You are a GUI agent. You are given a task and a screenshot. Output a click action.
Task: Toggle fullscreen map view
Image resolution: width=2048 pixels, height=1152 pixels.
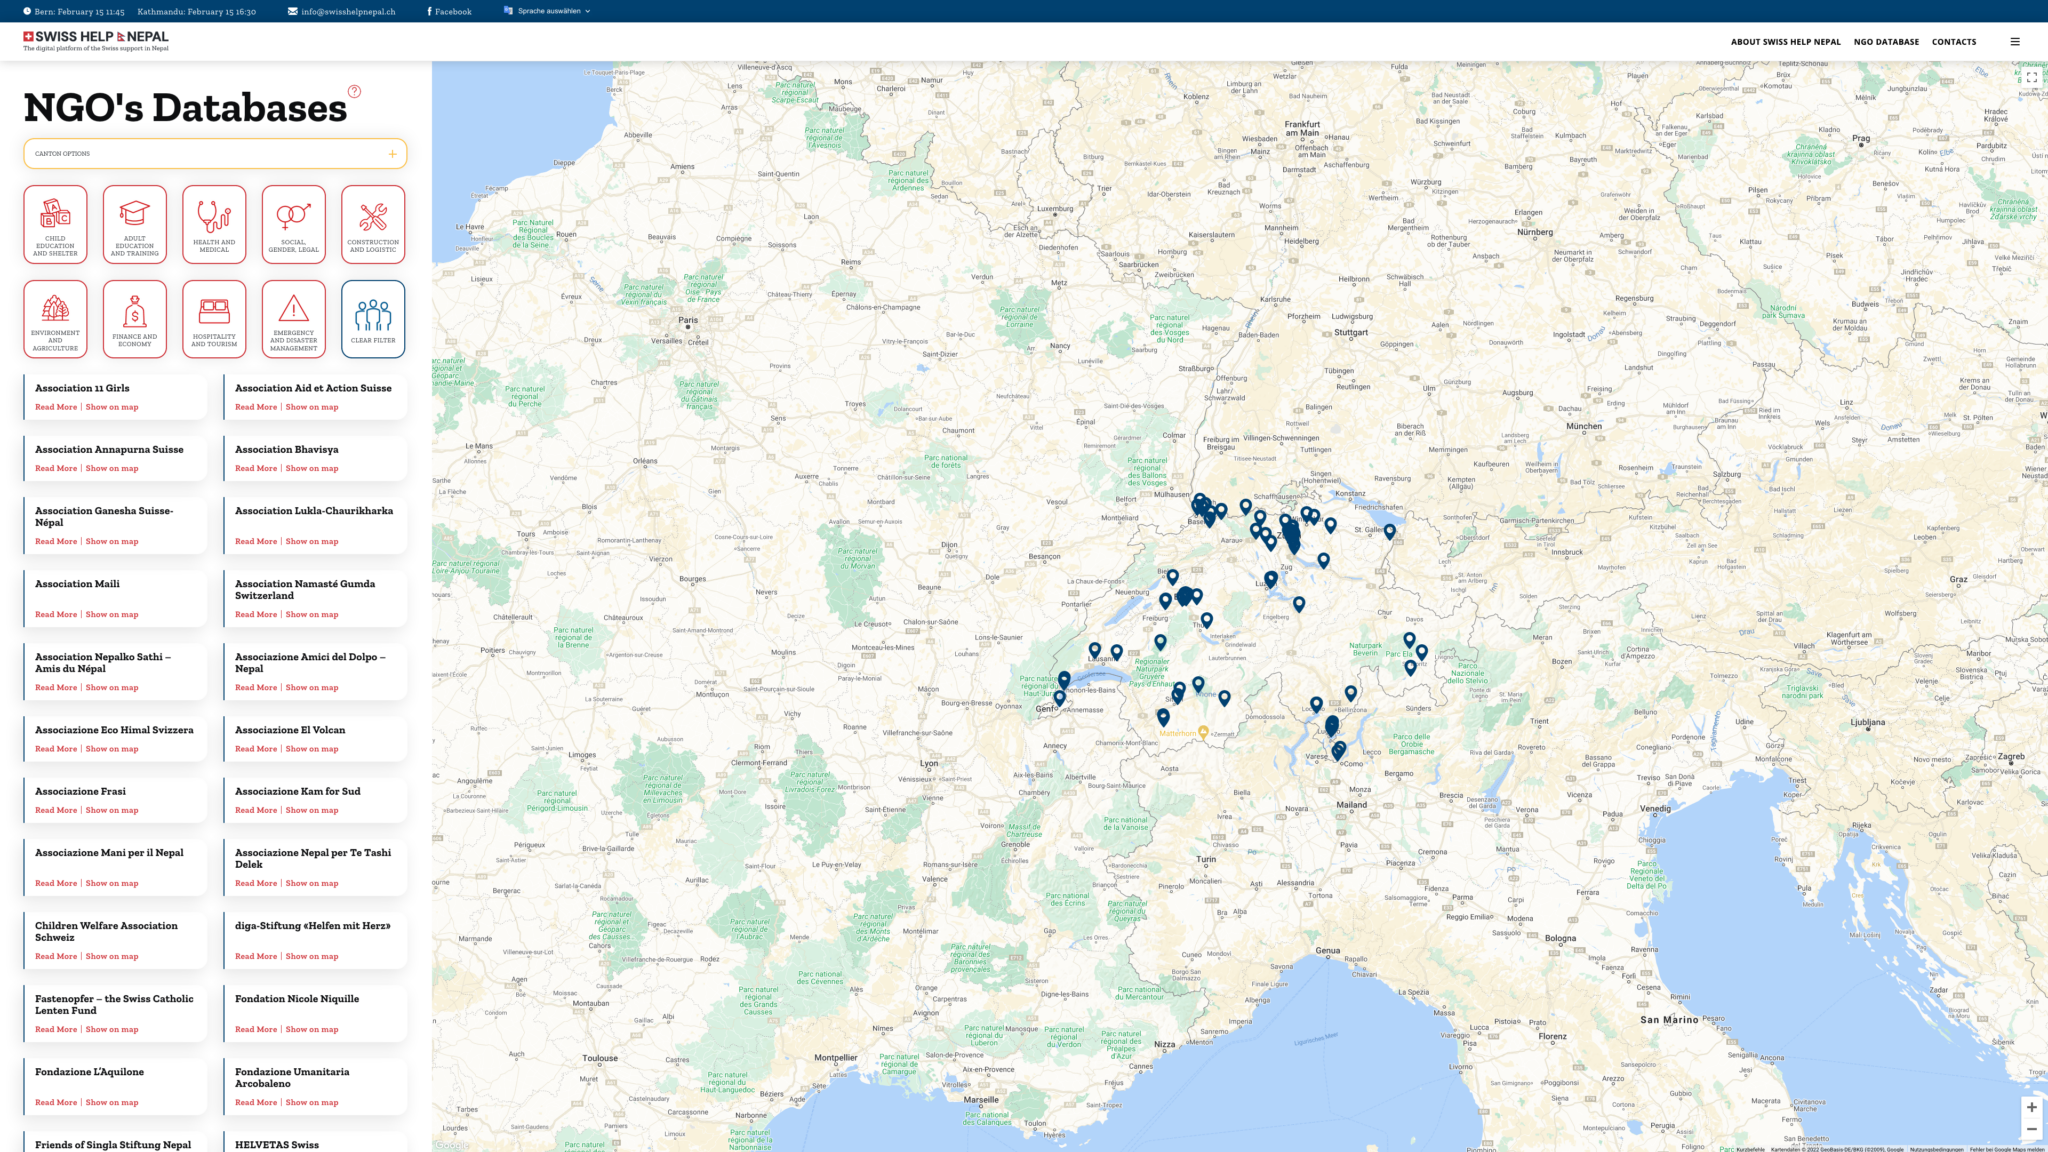pos(2031,77)
